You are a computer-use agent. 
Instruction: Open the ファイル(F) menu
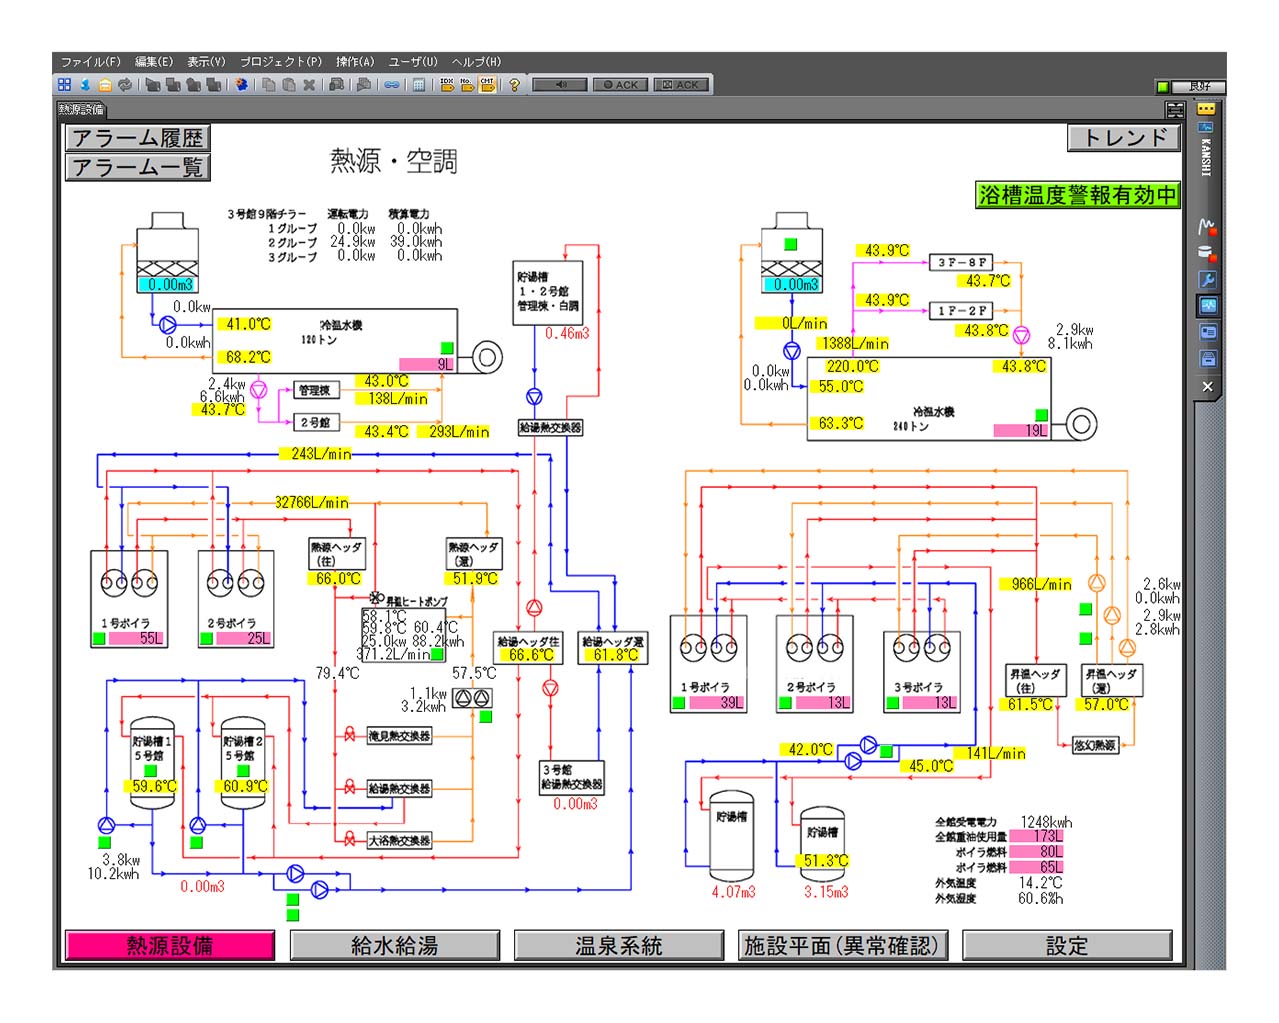pos(90,62)
